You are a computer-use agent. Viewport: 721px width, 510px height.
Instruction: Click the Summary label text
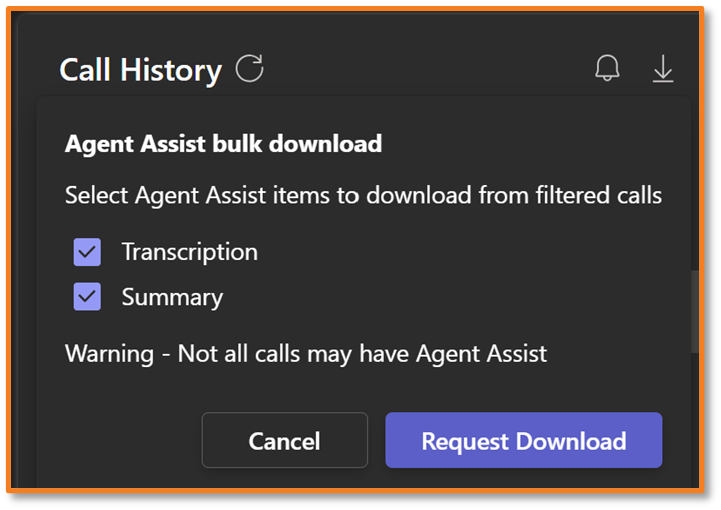pyautogui.click(x=172, y=297)
